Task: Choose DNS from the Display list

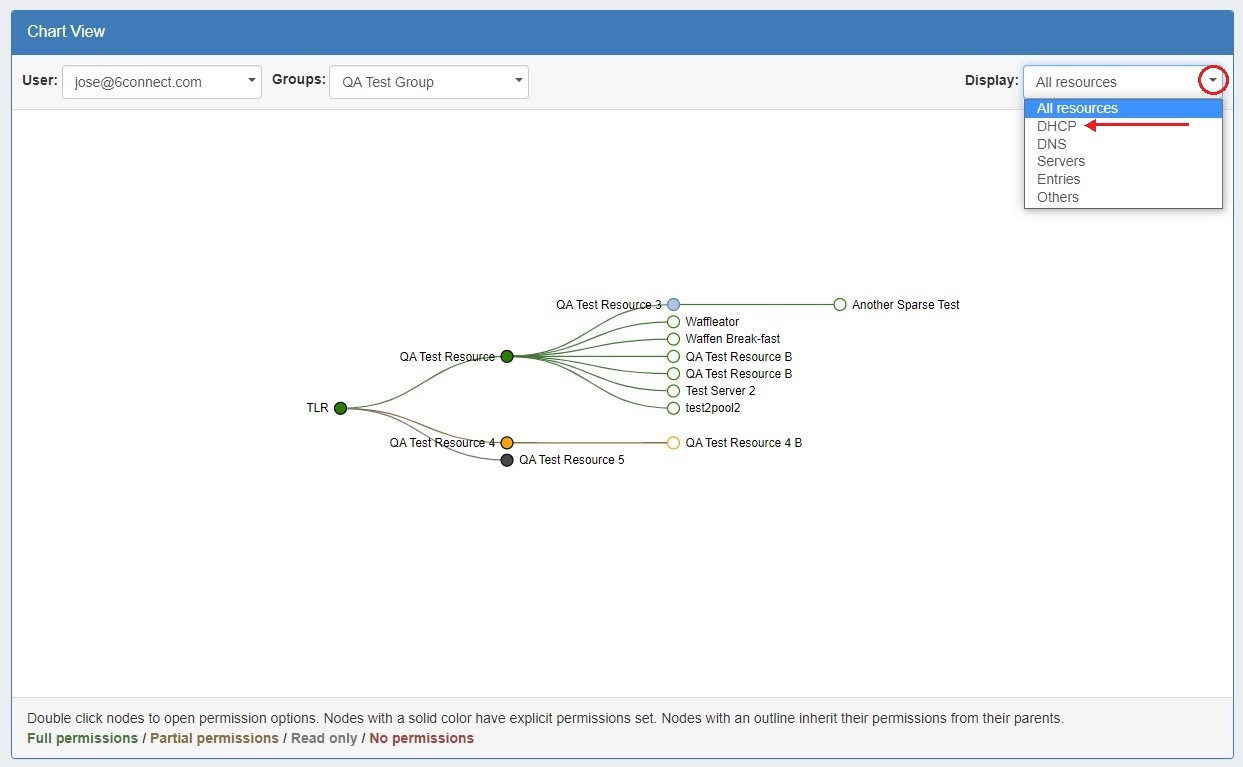Action: pyautogui.click(x=1051, y=144)
